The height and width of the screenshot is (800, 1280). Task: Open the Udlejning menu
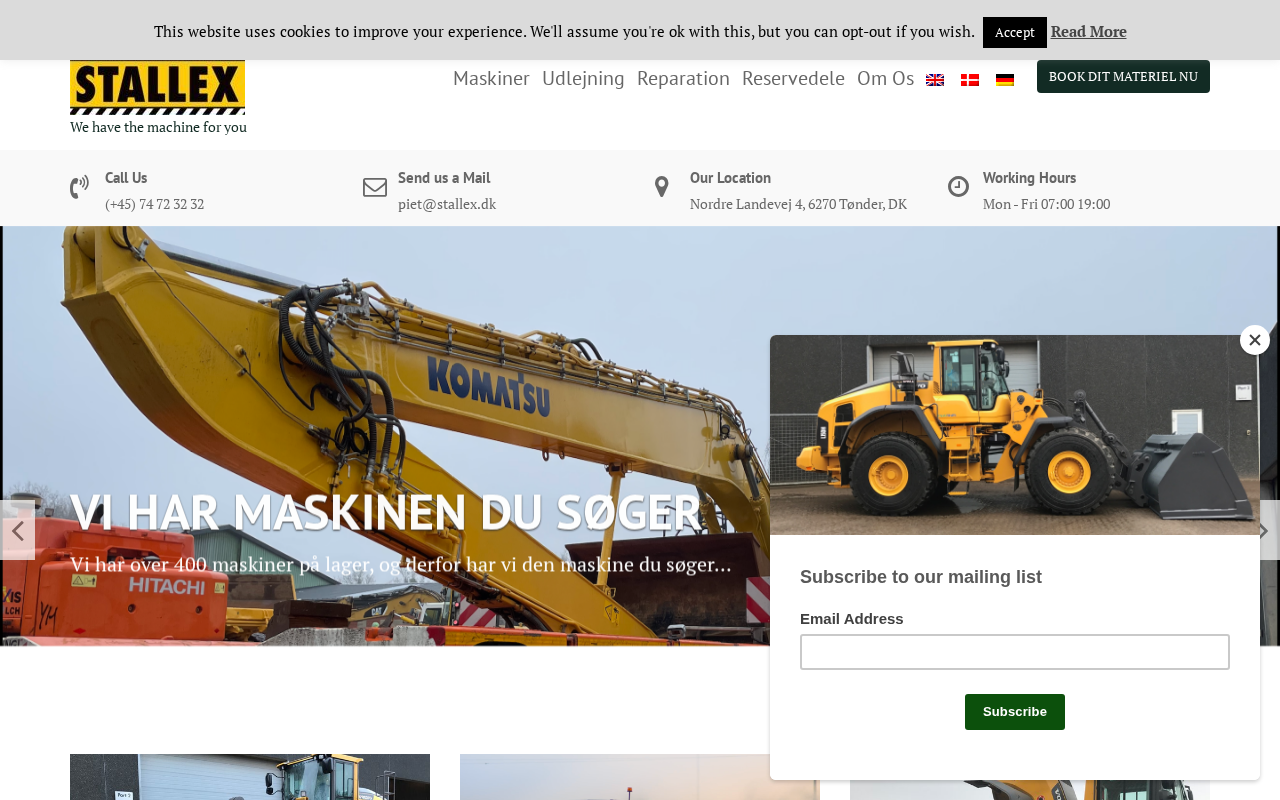pyautogui.click(x=583, y=78)
